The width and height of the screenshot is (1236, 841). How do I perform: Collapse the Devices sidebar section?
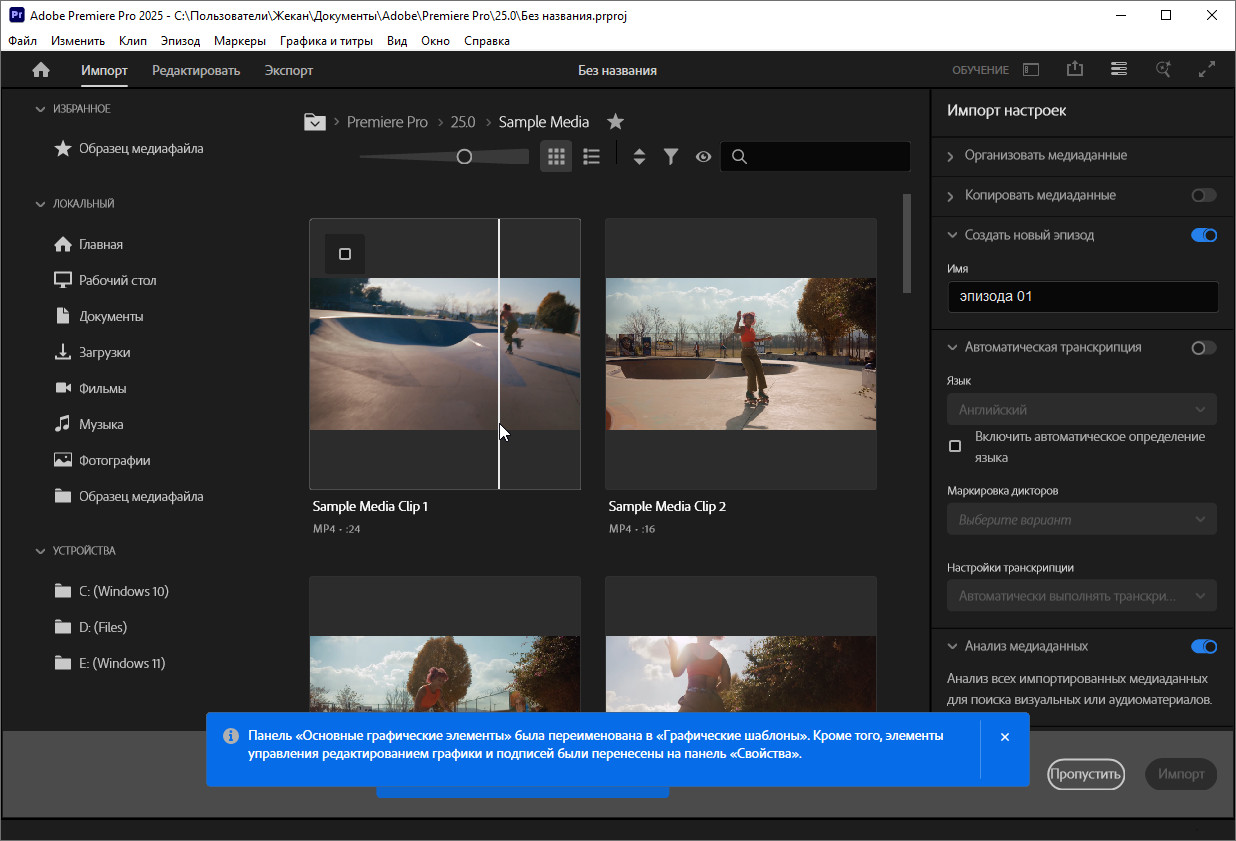pyautogui.click(x=40, y=551)
